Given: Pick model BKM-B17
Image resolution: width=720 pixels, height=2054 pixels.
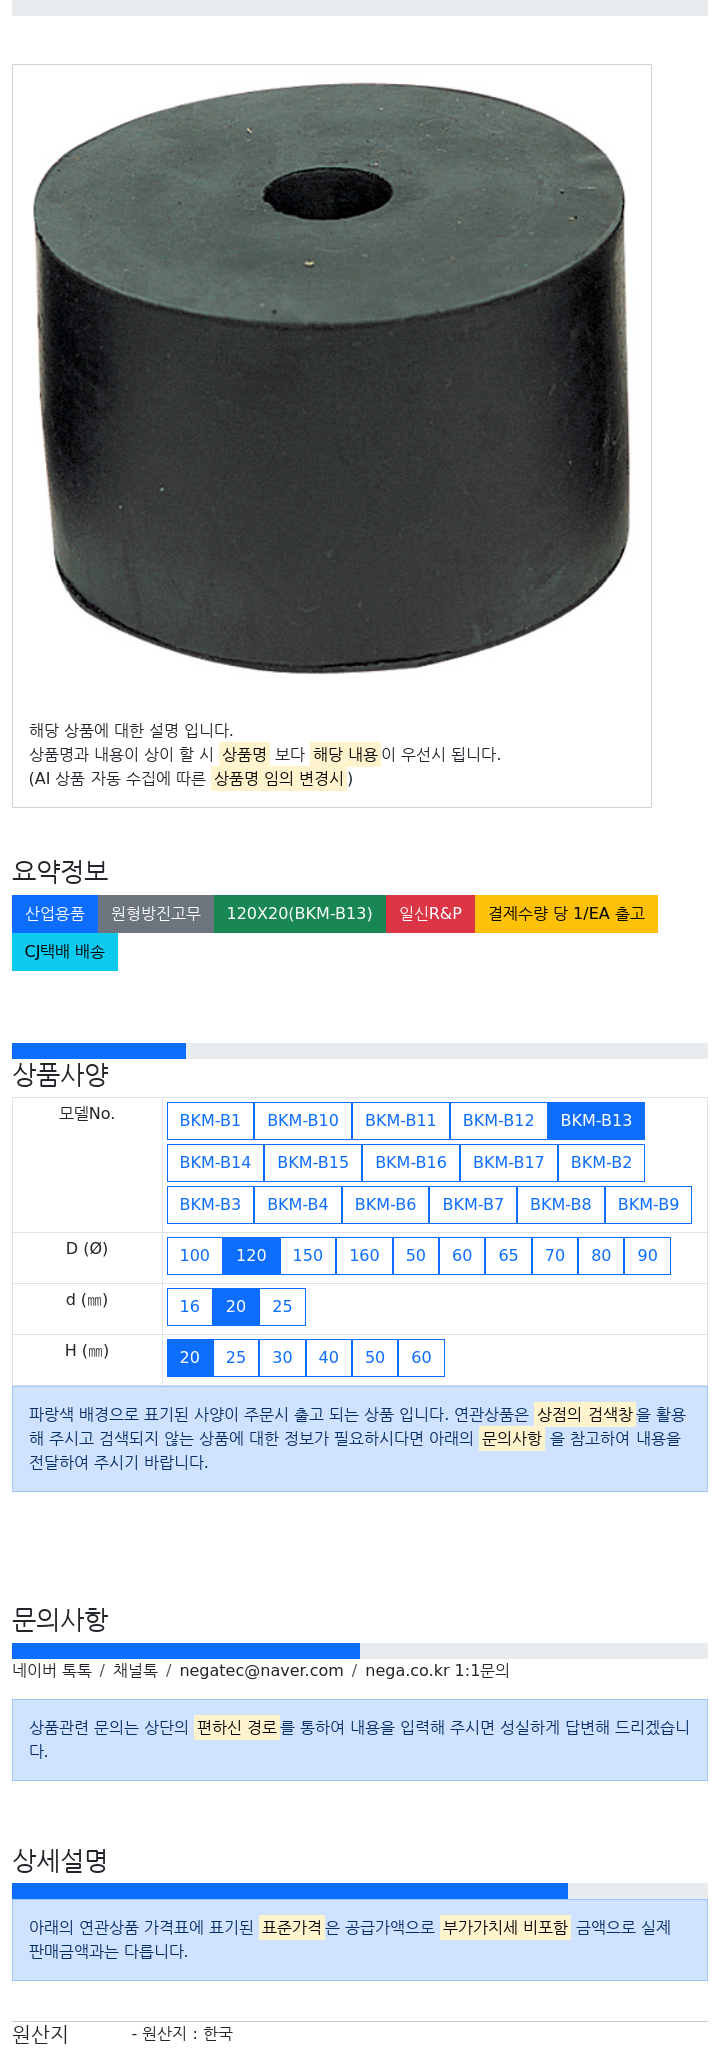Looking at the screenshot, I should (508, 1163).
